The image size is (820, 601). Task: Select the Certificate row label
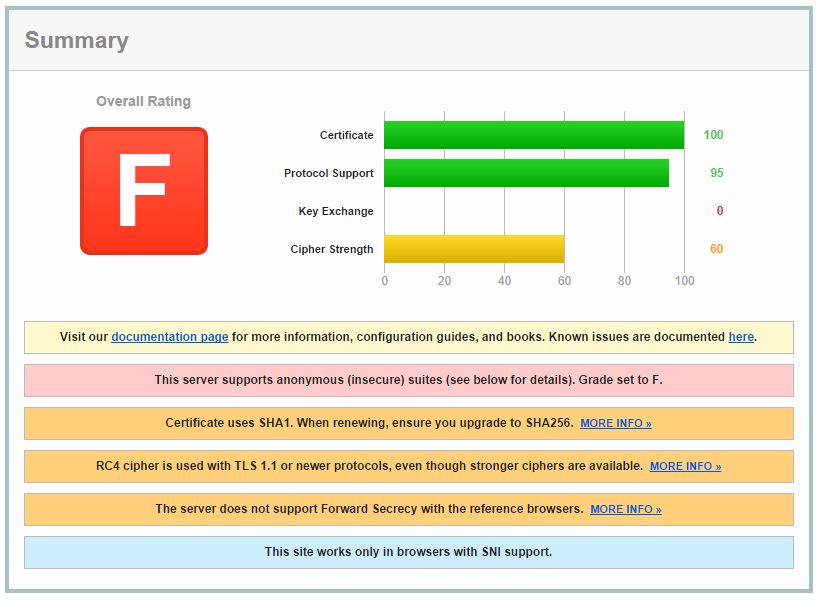tap(346, 134)
